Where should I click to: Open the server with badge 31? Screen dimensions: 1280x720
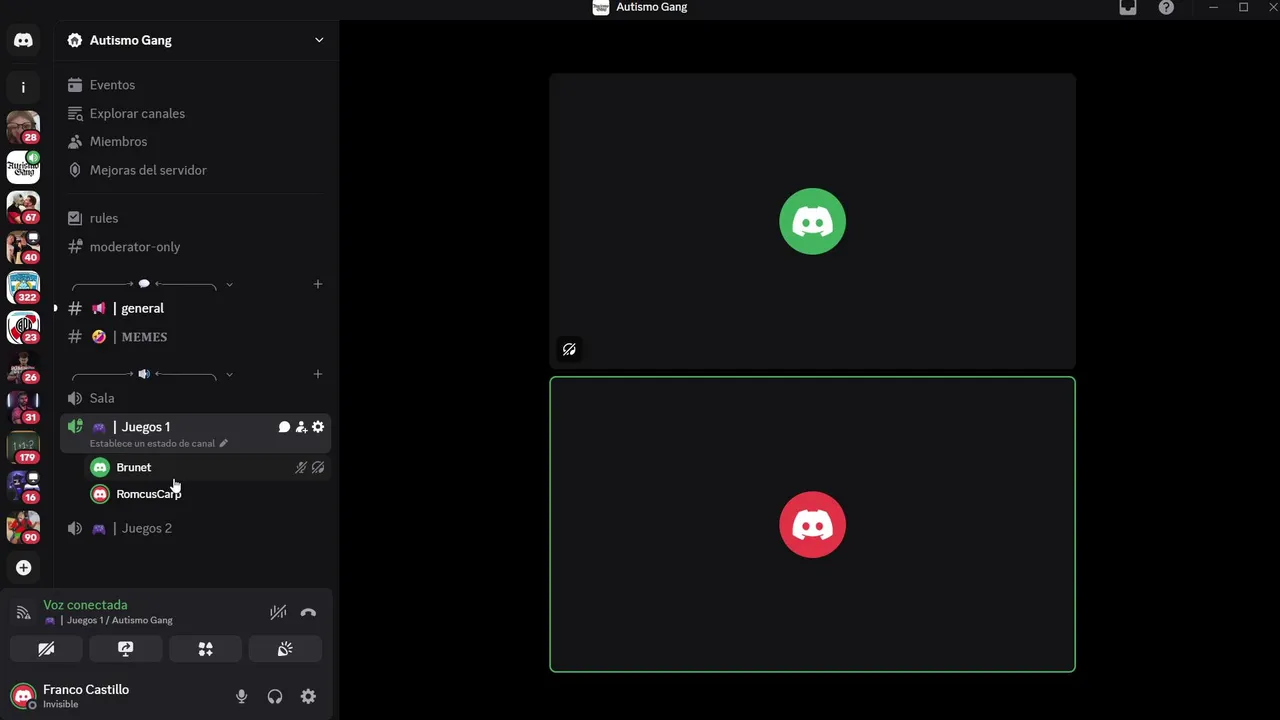coord(23,407)
